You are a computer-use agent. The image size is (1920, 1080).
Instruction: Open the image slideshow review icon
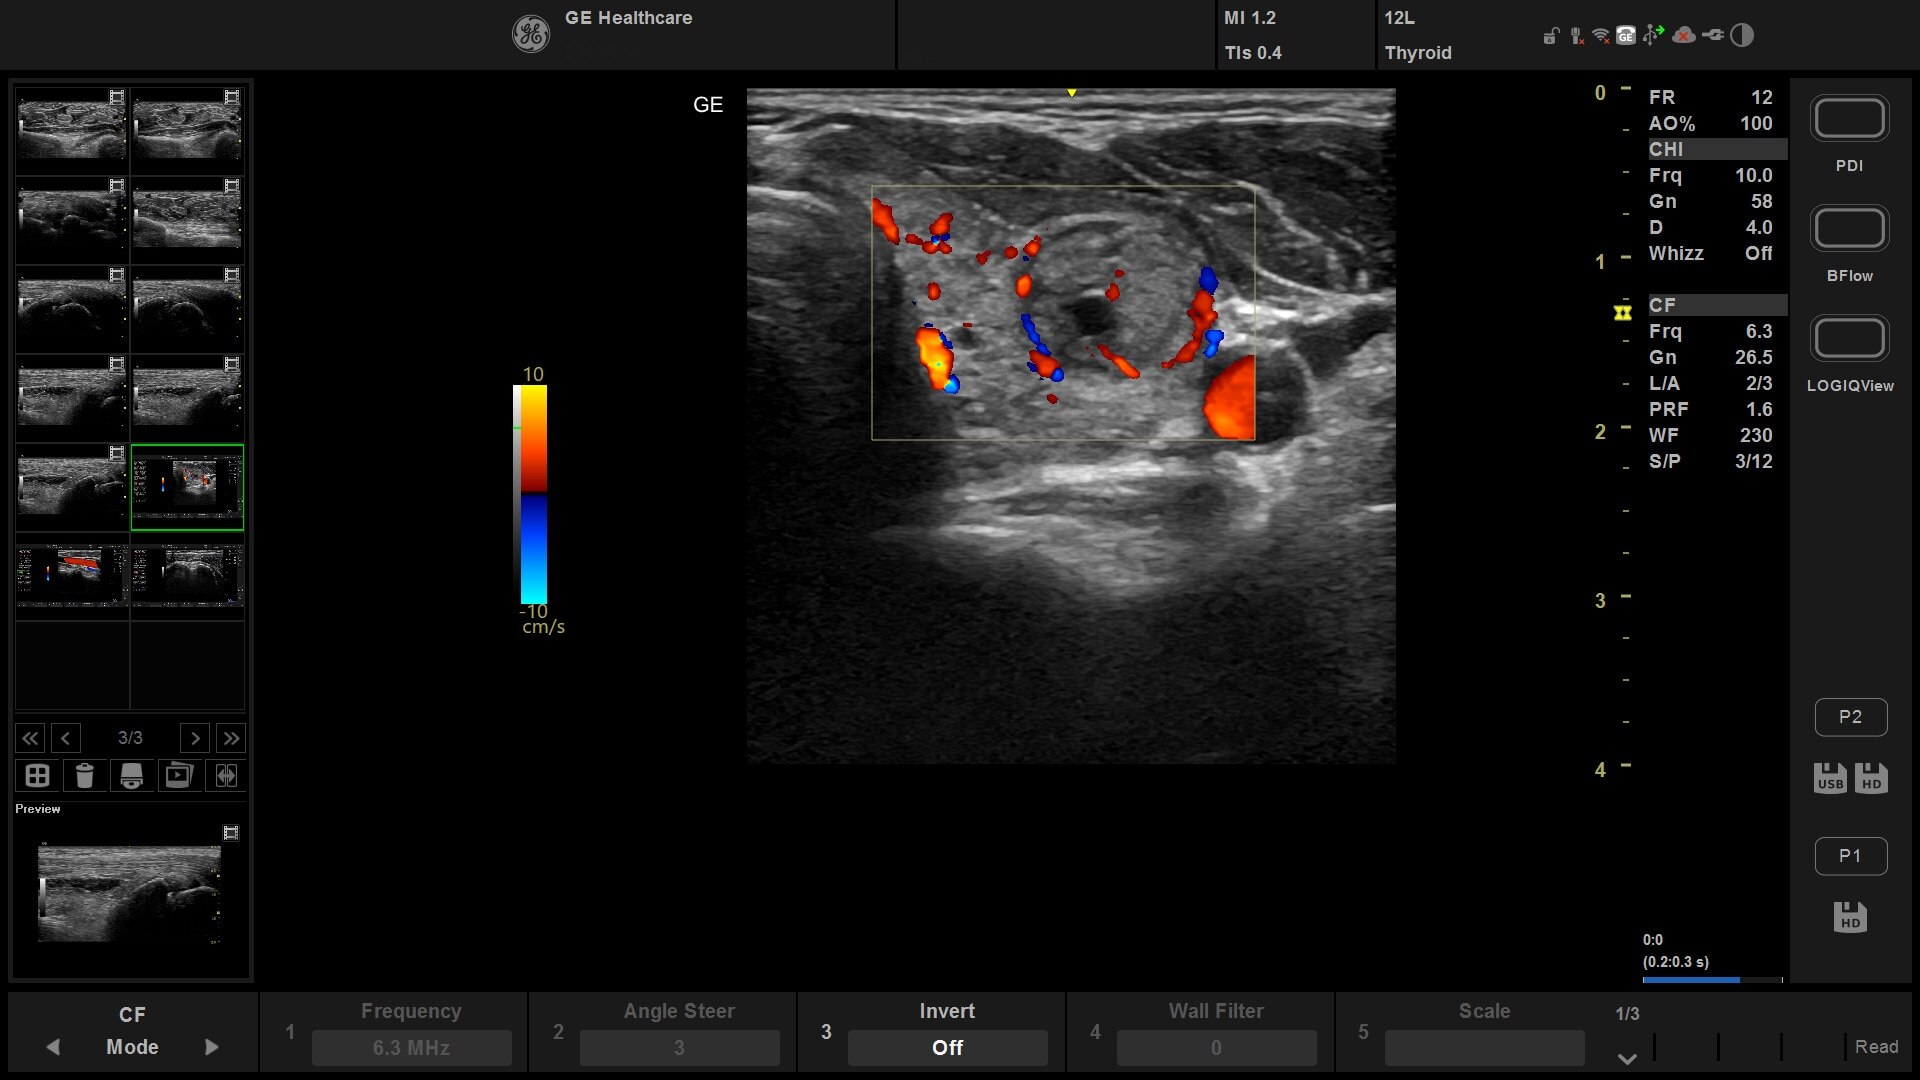[179, 776]
